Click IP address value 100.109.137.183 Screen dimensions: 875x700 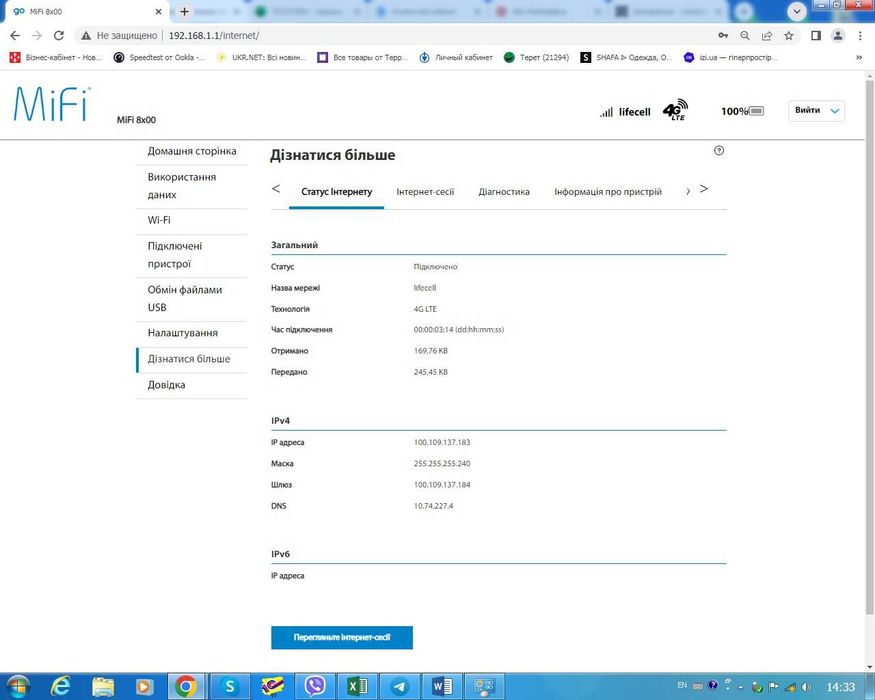pyautogui.click(x=442, y=442)
